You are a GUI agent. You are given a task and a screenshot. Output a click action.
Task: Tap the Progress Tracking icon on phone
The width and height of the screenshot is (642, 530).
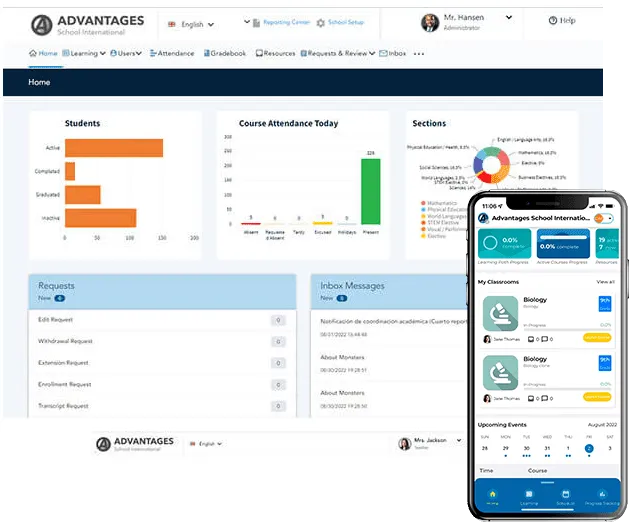(x=601, y=496)
